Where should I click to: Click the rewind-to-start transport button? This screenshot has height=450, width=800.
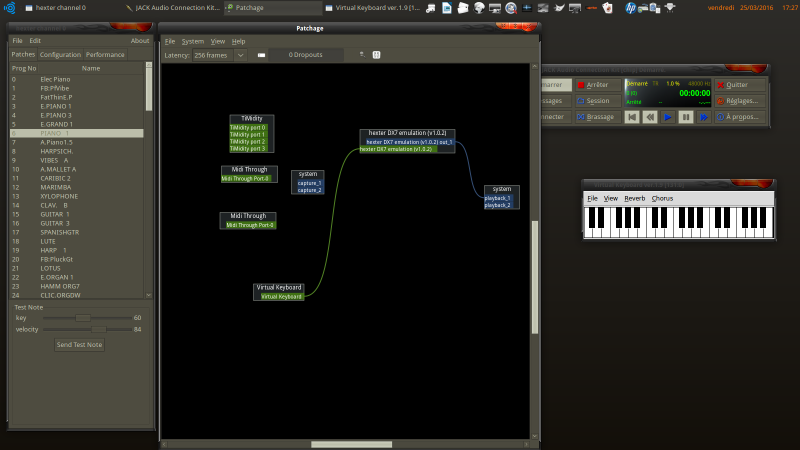[x=631, y=117]
